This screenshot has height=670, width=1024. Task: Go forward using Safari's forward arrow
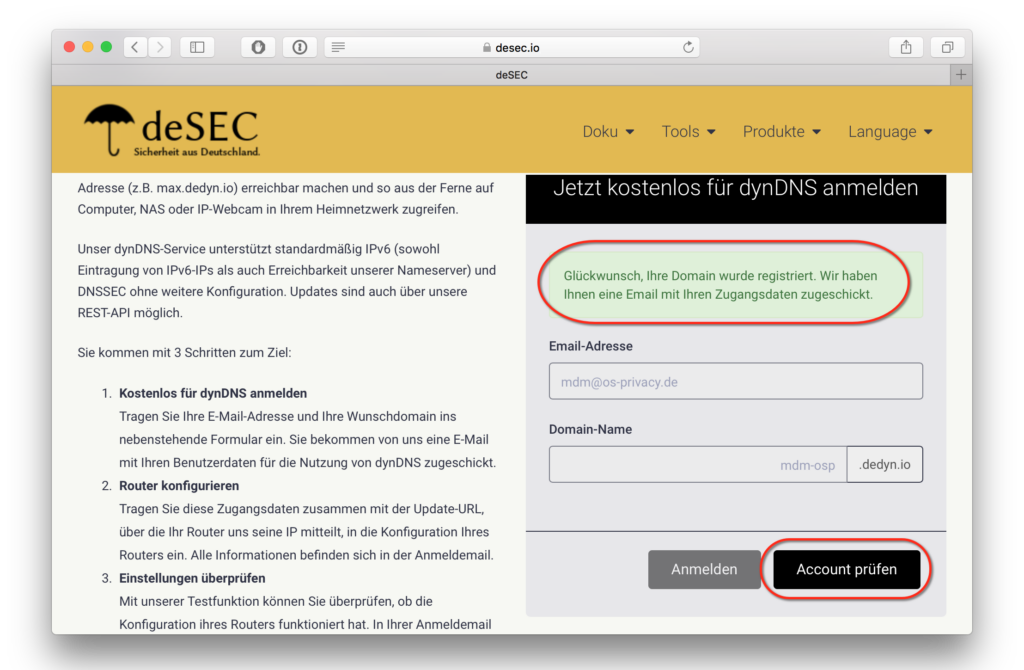[x=159, y=47]
